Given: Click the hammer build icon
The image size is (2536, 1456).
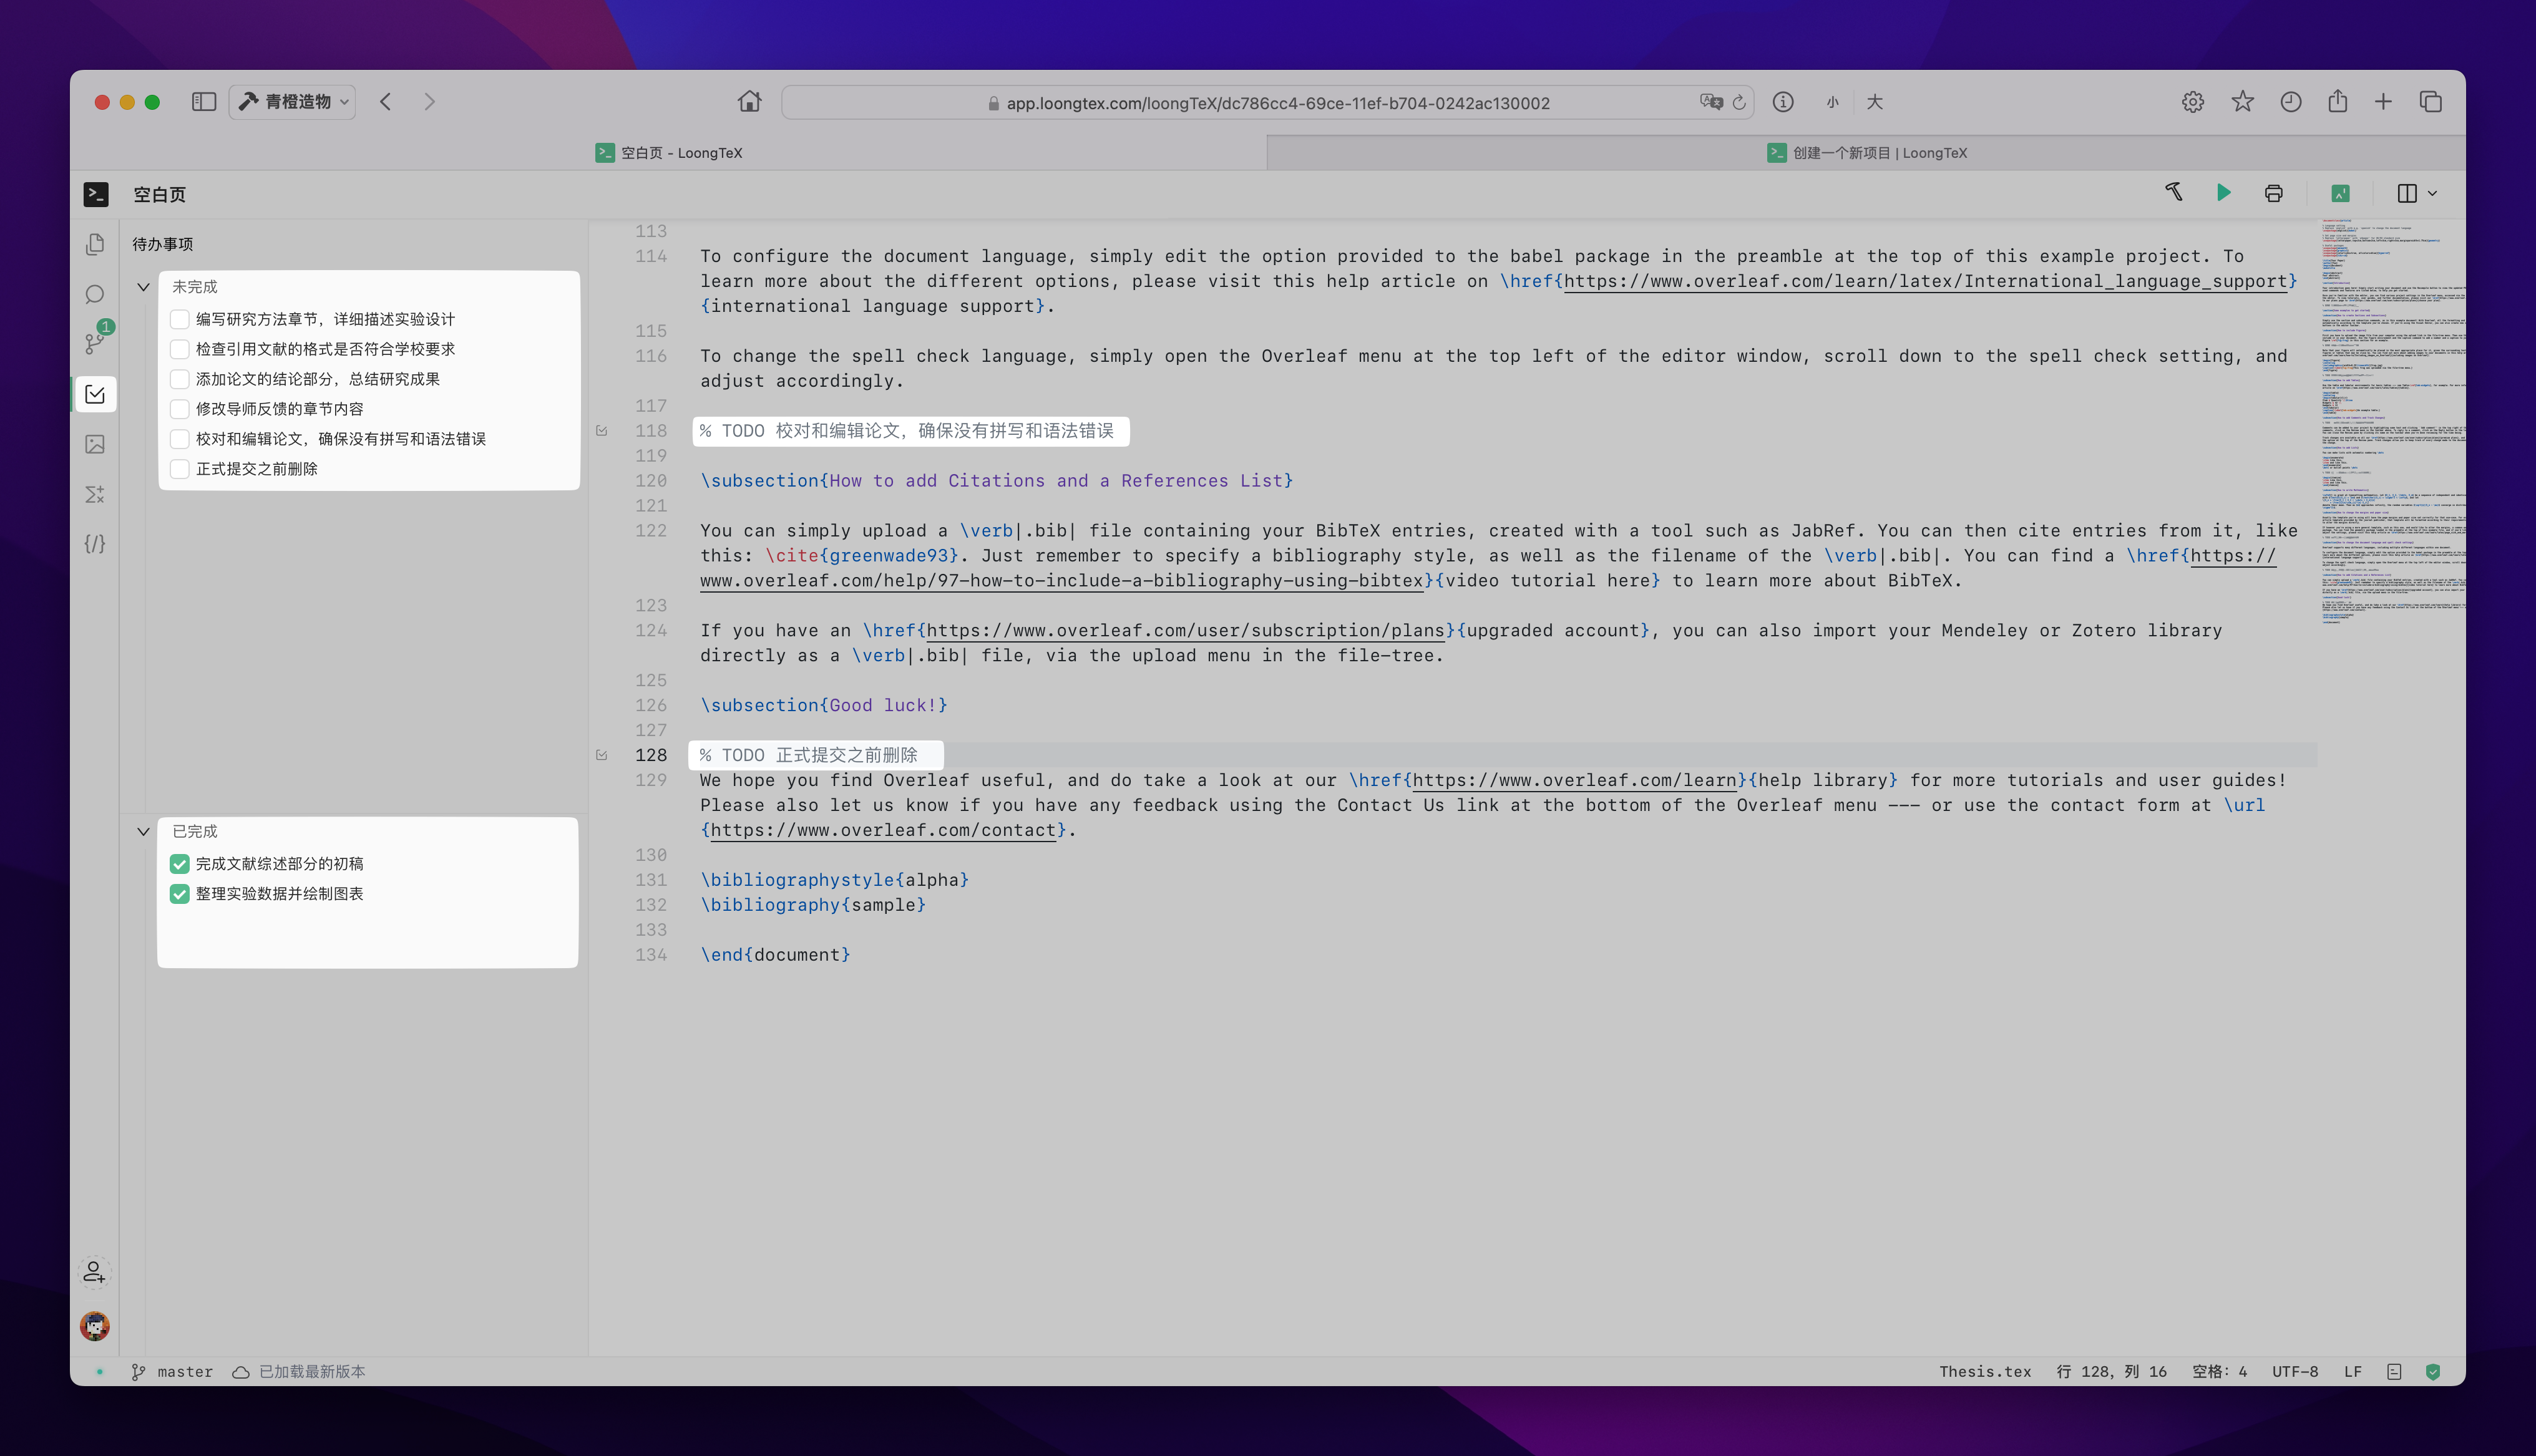Looking at the screenshot, I should [2174, 192].
